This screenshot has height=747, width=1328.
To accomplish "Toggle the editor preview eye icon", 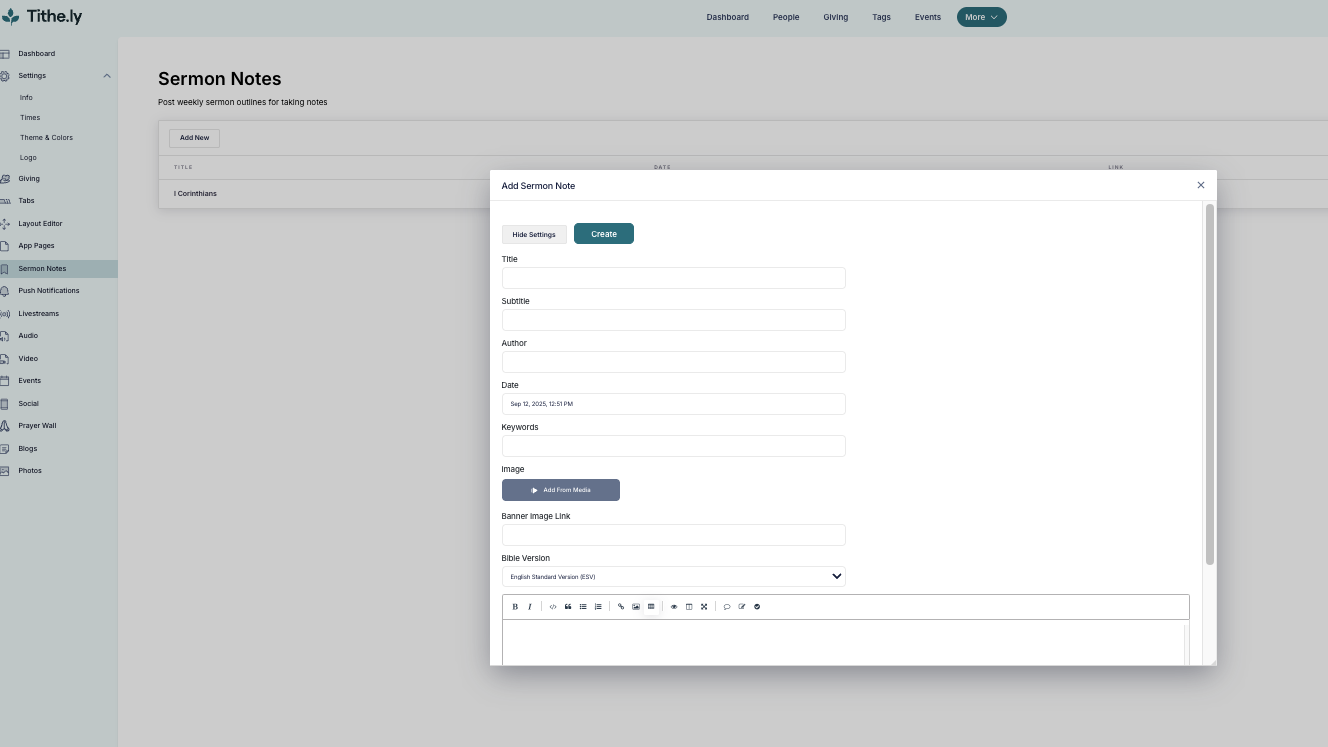I will pos(674,607).
